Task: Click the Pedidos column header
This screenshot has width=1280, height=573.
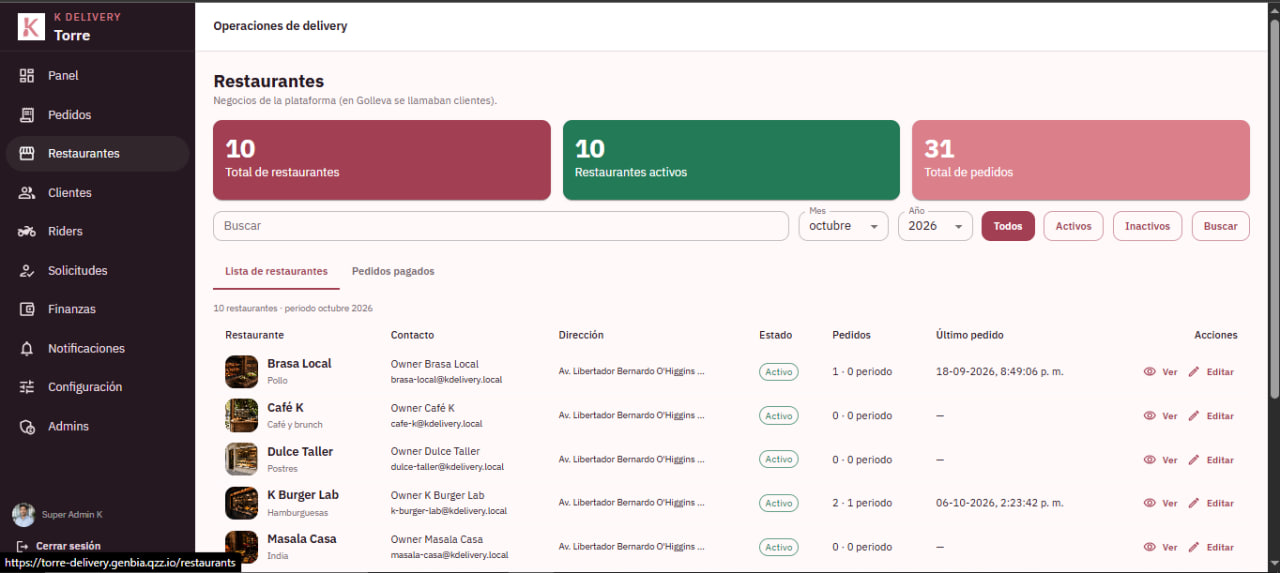Action: tap(851, 335)
